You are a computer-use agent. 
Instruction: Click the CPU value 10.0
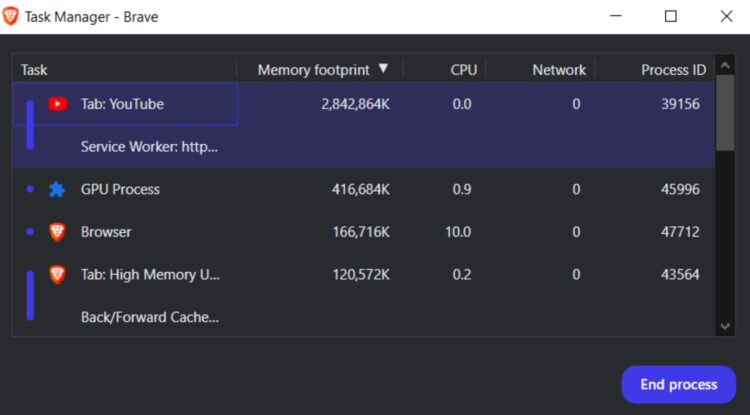click(458, 232)
